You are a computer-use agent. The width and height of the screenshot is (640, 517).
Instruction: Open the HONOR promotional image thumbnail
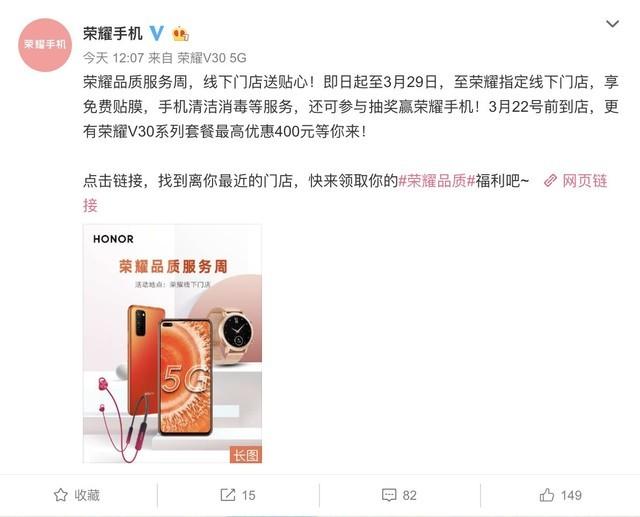[x=172, y=344]
